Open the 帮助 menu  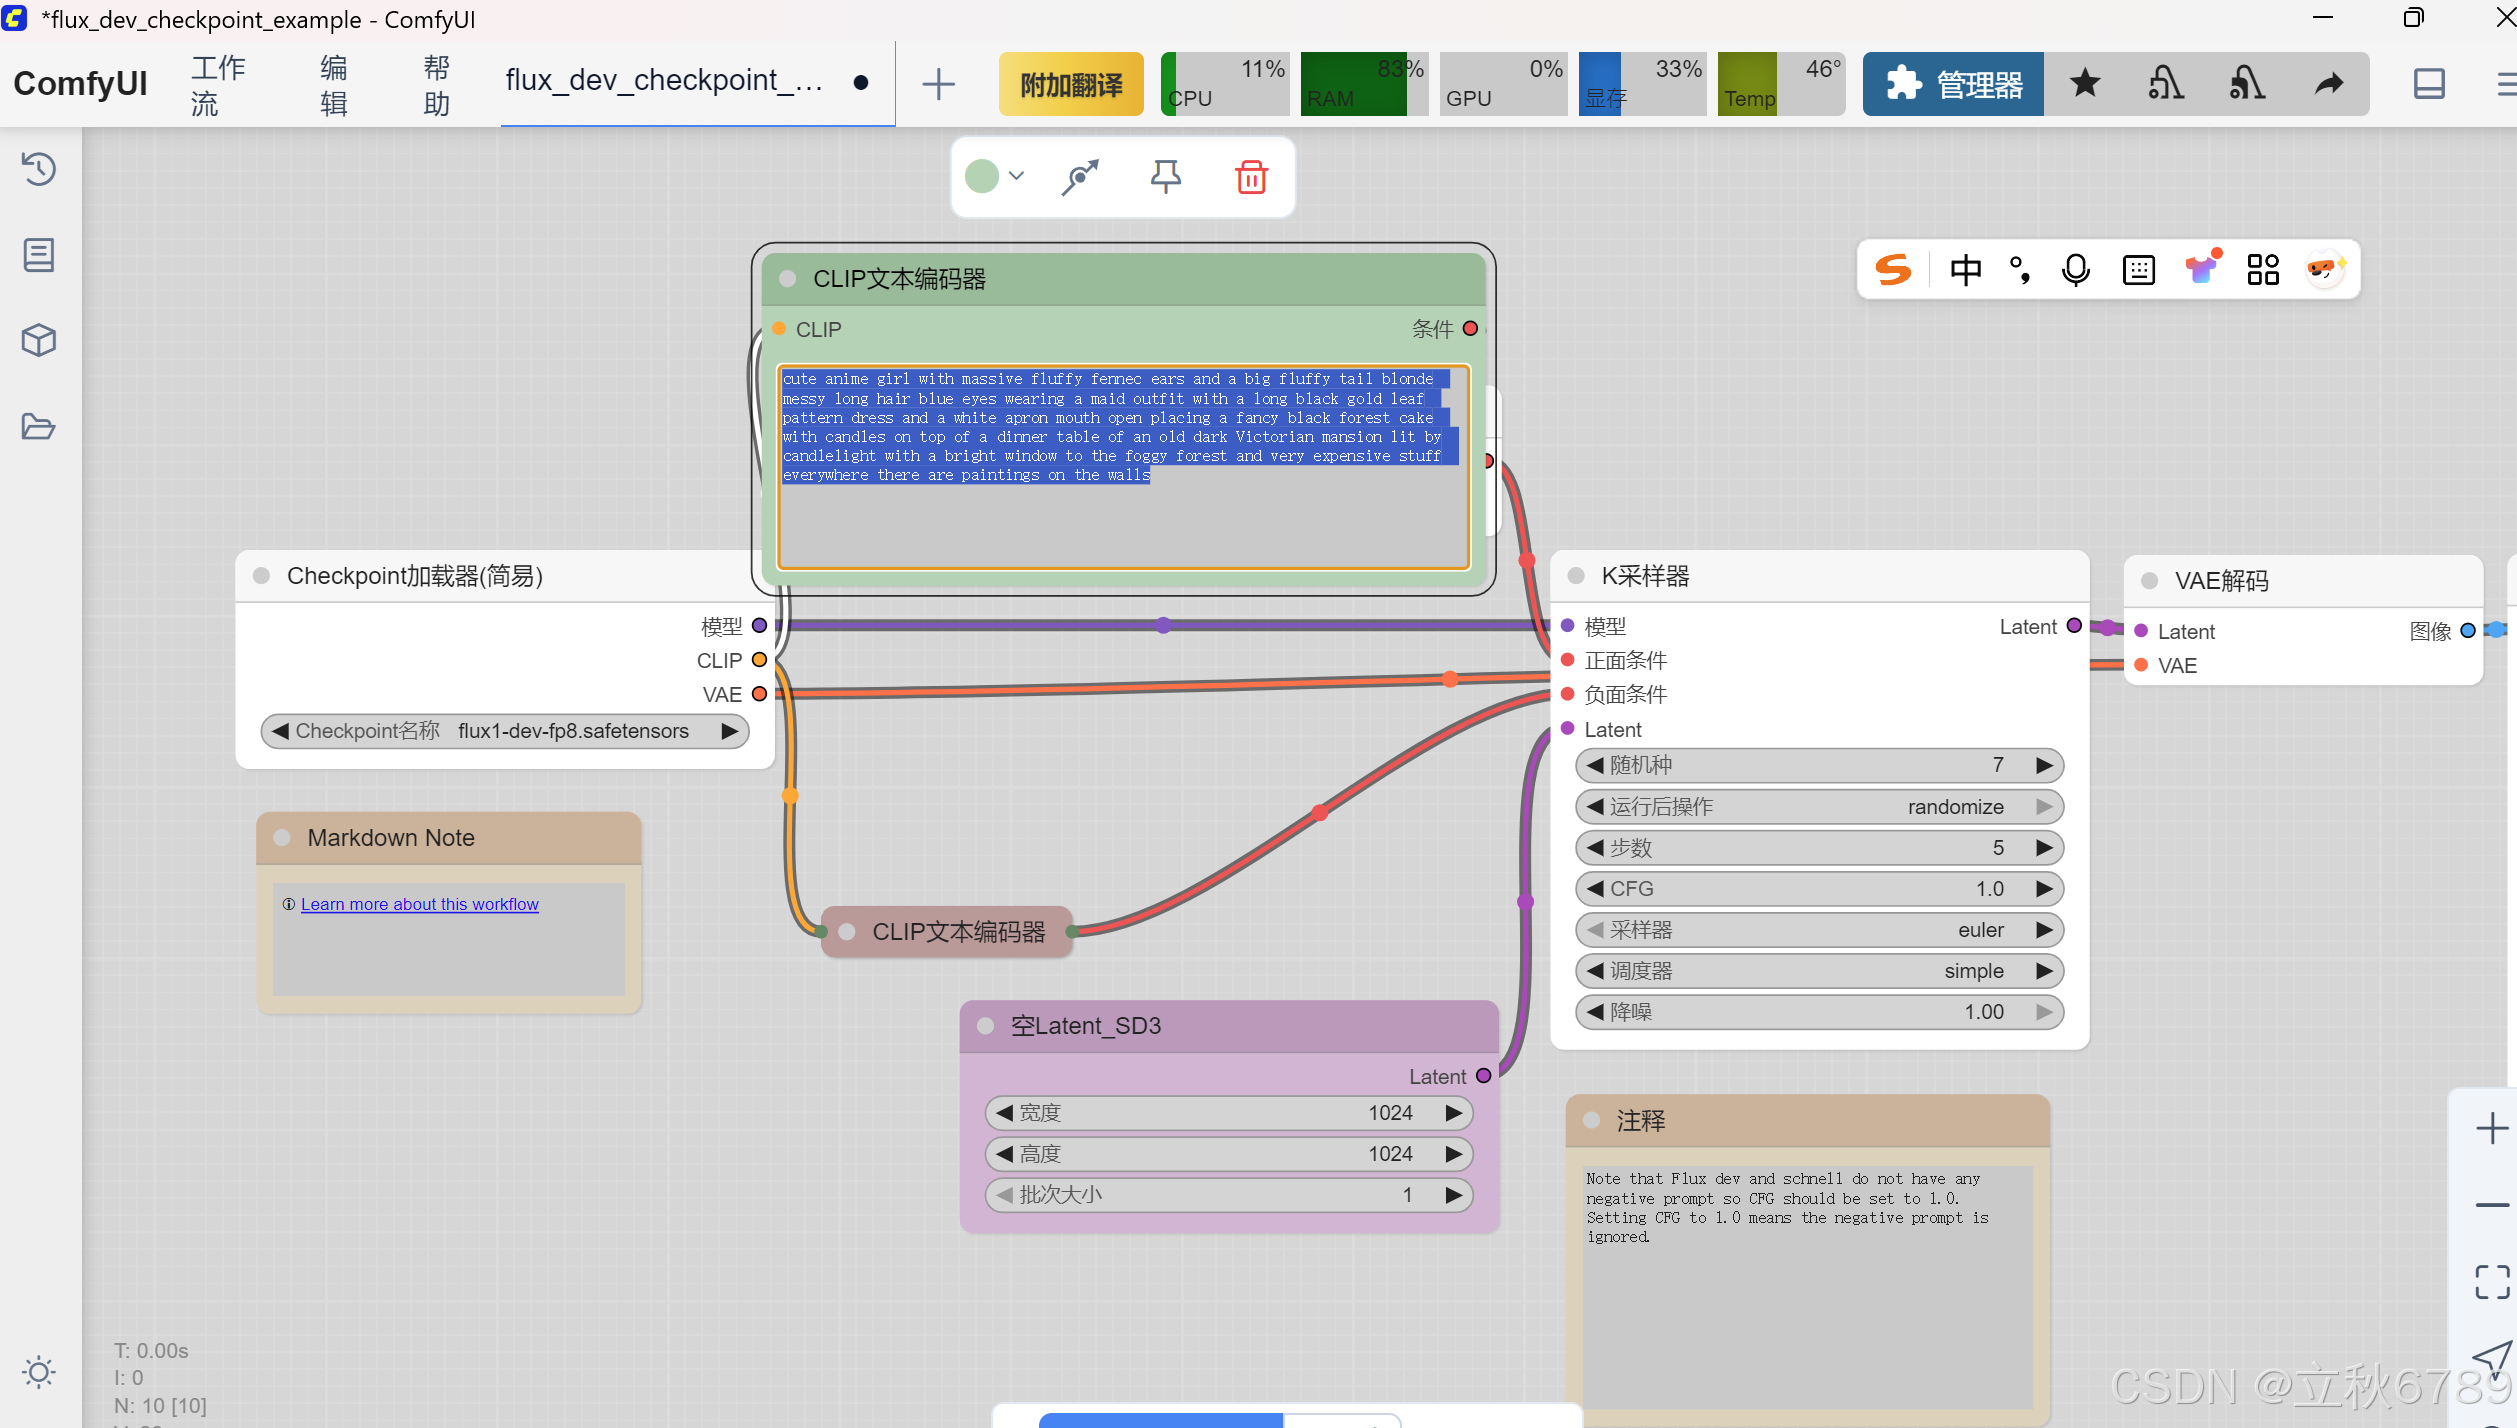click(436, 85)
